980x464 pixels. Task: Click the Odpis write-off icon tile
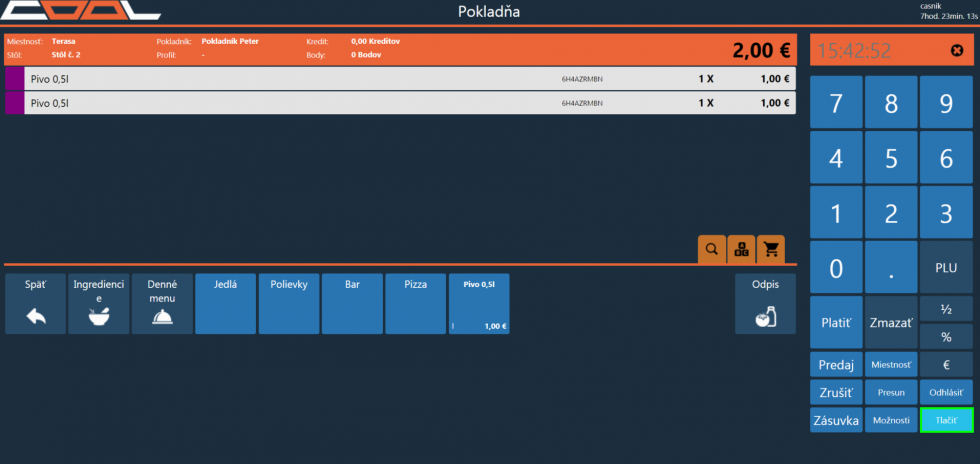[x=765, y=304]
